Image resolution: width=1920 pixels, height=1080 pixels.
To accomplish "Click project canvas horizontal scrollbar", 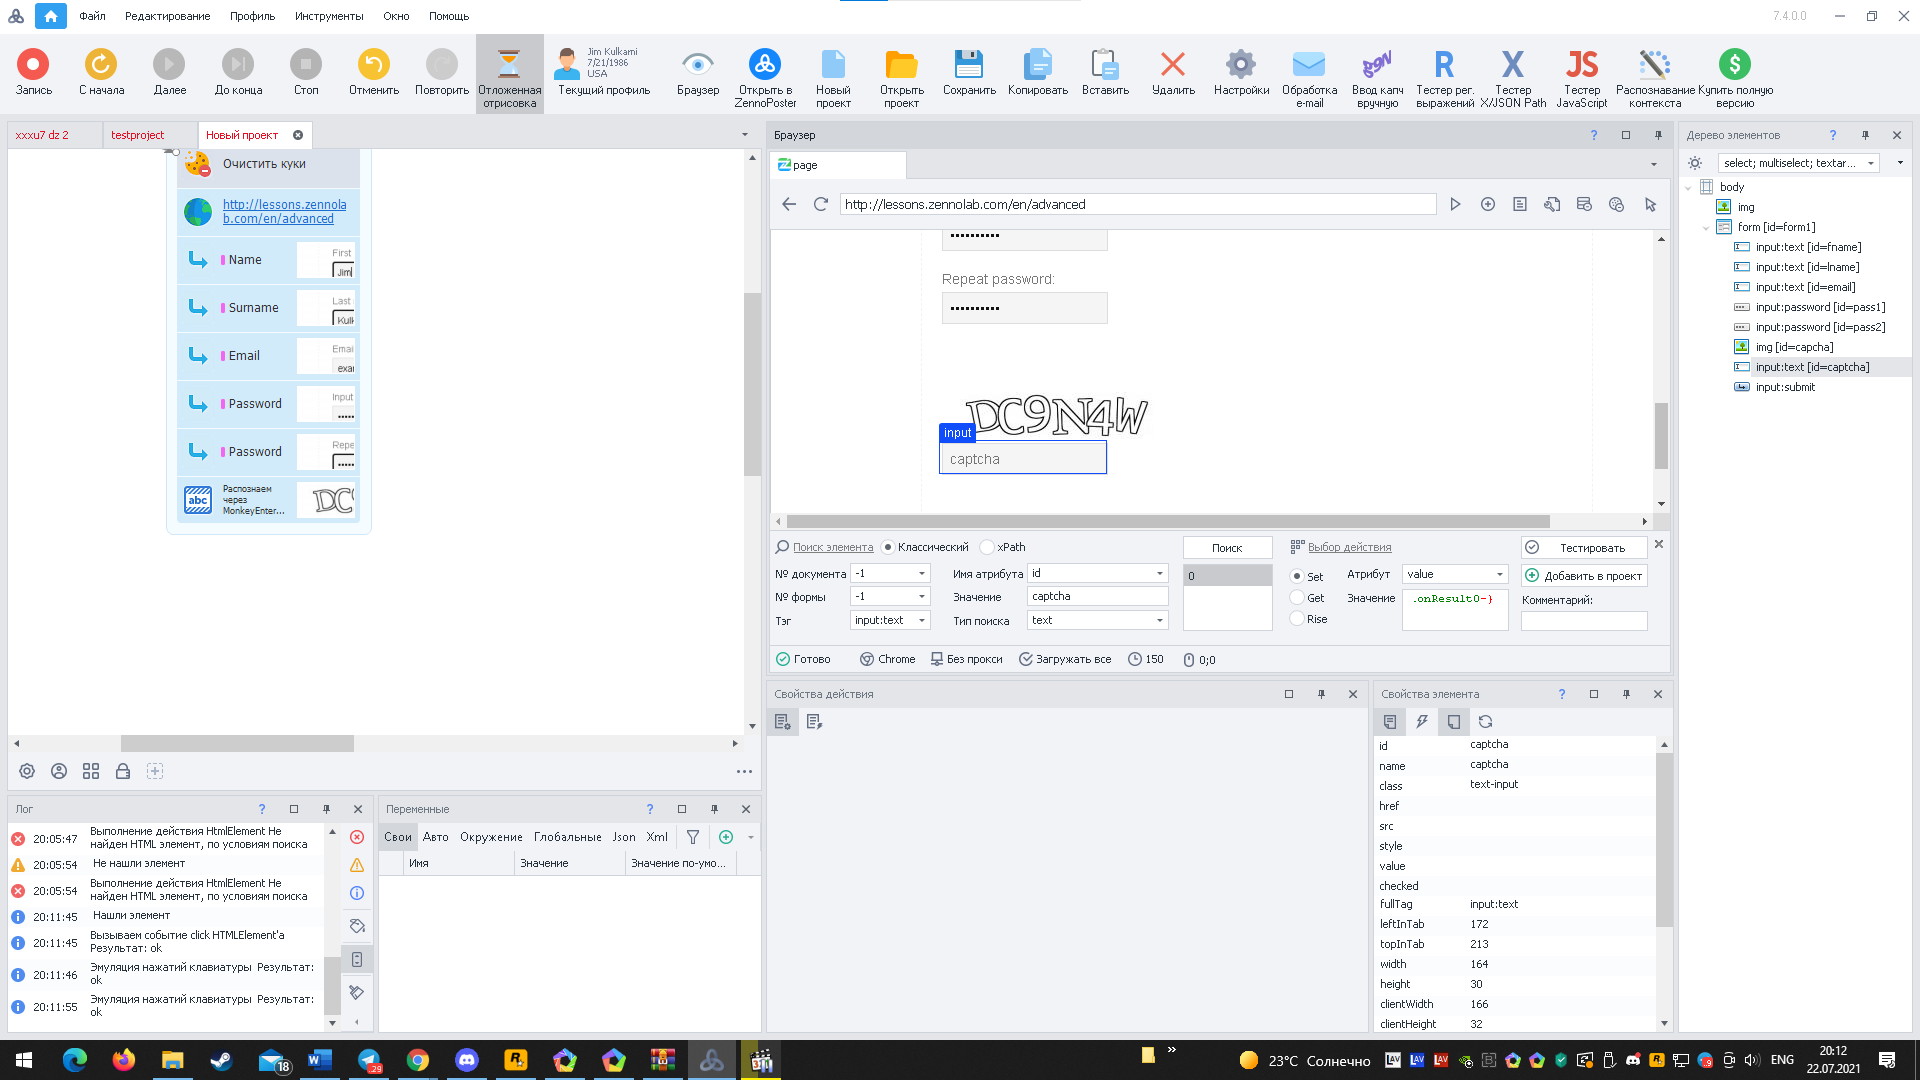I will point(237,743).
